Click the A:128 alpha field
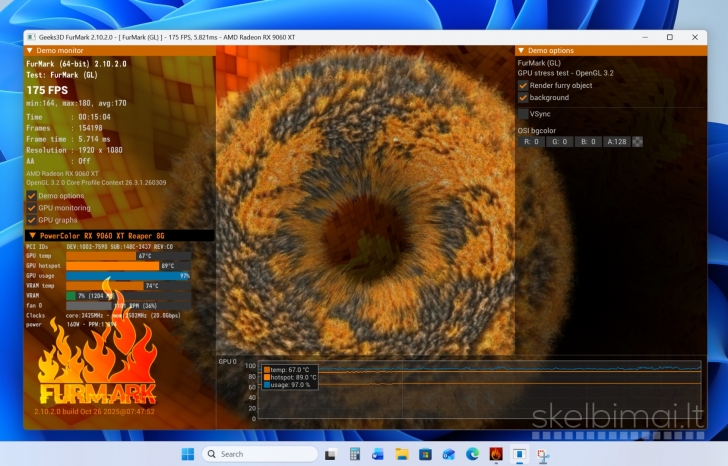The height and width of the screenshot is (466, 728). [617, 142]
